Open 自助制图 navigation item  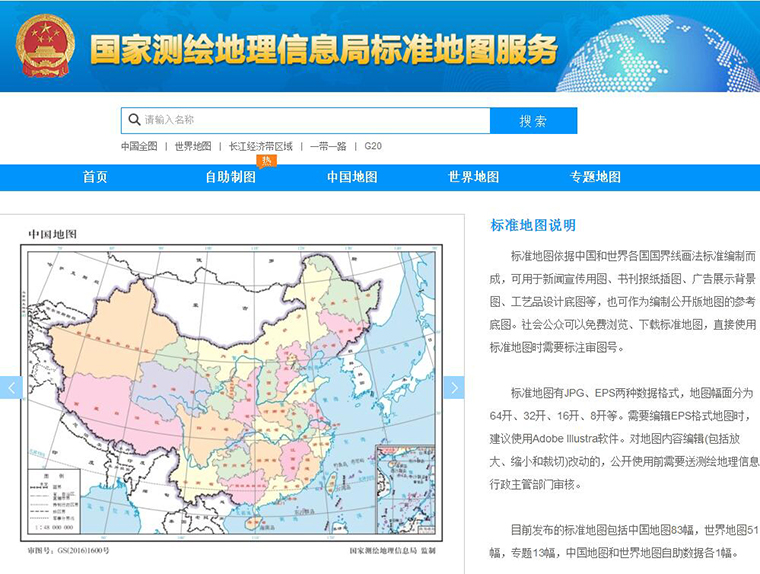pos(230,177)
